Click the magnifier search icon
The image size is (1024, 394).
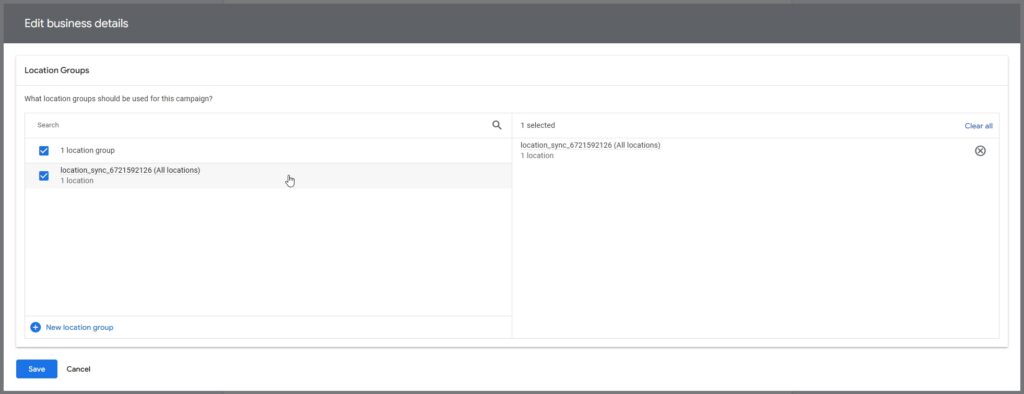pos(497,125)
